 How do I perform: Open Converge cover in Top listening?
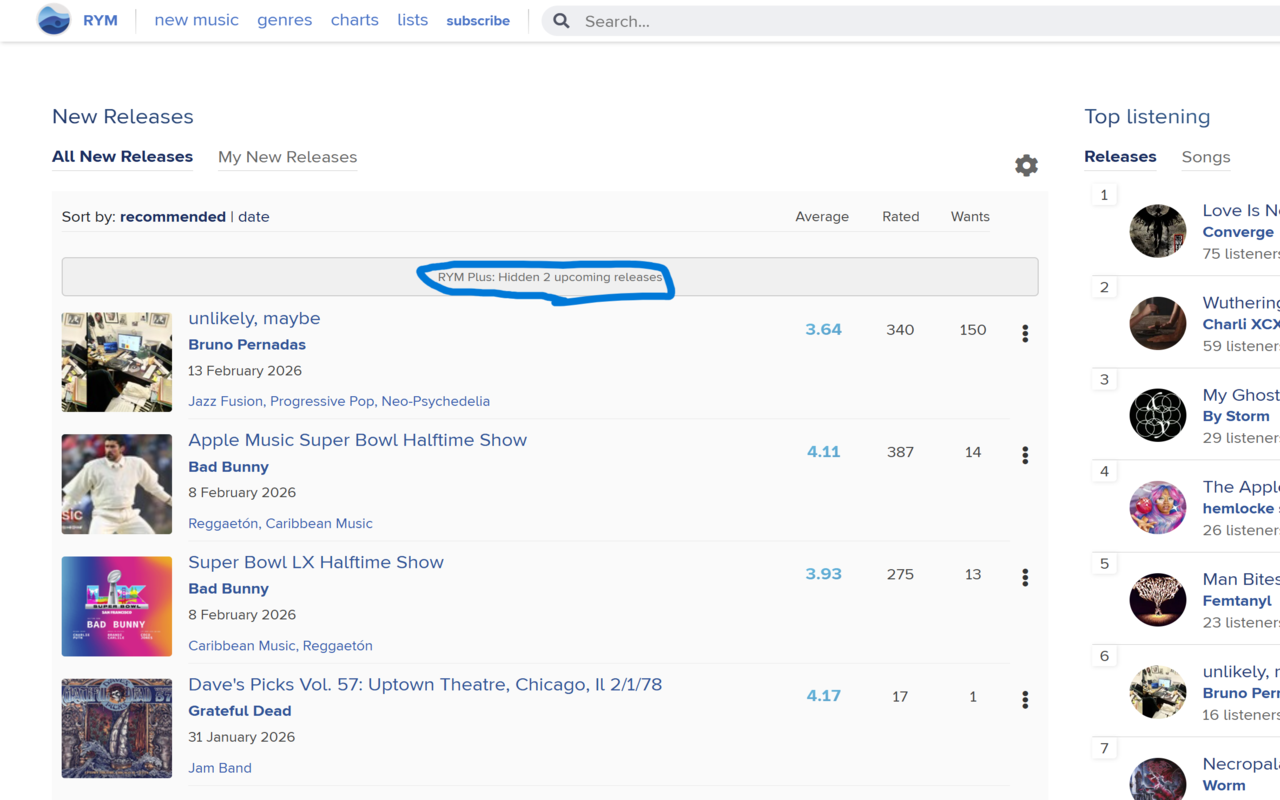click(x=1158, y=231)
